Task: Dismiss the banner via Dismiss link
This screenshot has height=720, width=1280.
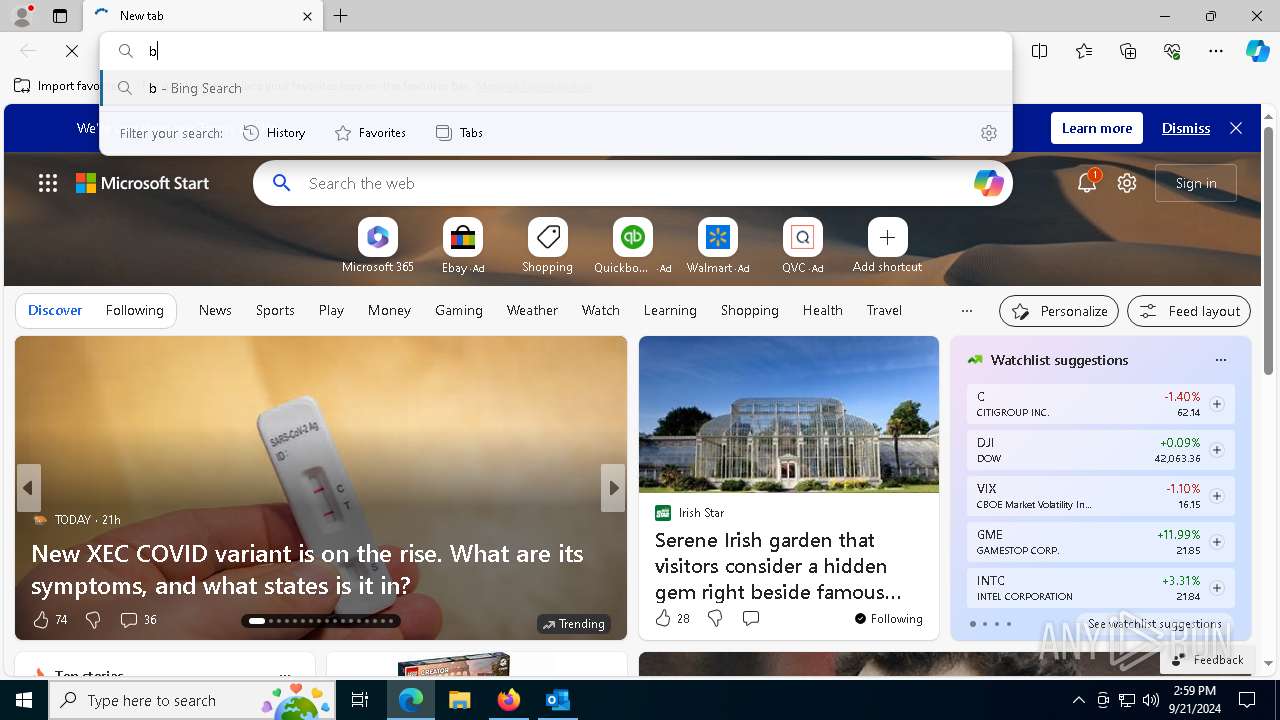Action: pyautogui.click(x=1186, y=128)
